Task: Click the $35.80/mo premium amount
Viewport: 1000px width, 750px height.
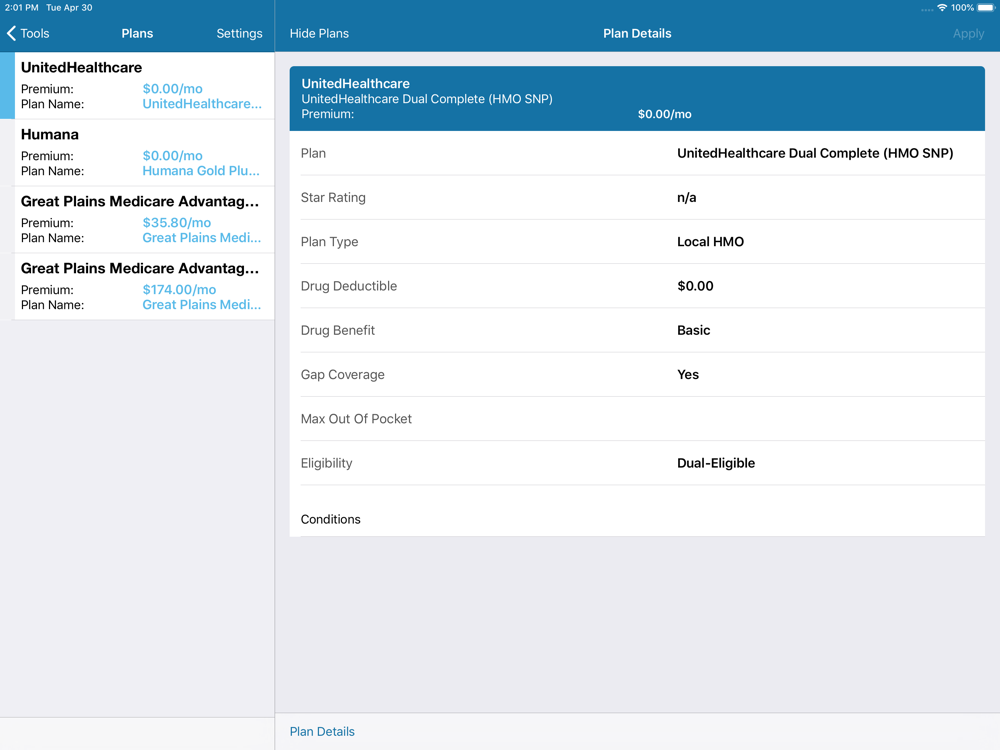Action: 177,223
